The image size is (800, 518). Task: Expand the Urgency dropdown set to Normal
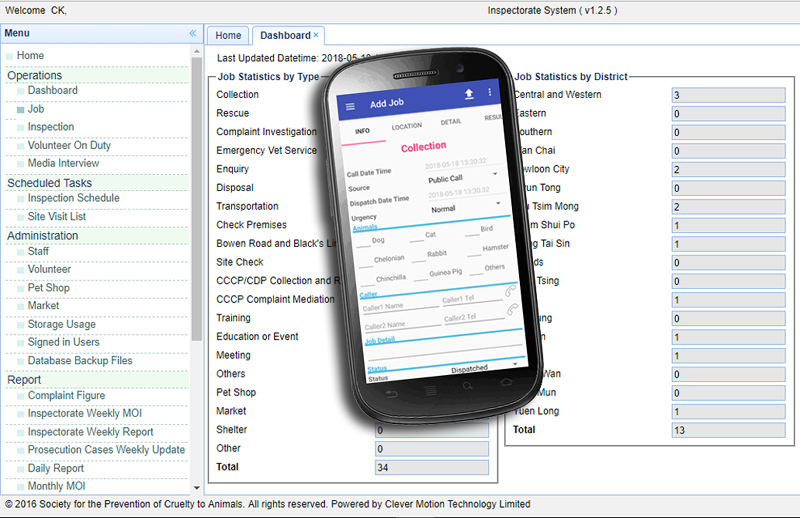pyautogui.click(x=464, y=207)
